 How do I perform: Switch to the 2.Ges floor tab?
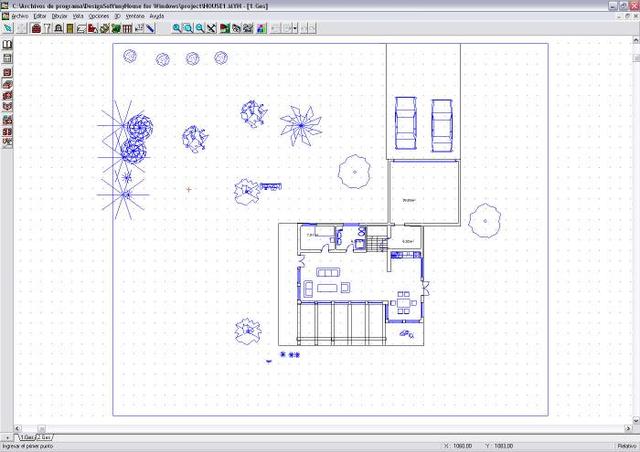(x=46, y=438)
